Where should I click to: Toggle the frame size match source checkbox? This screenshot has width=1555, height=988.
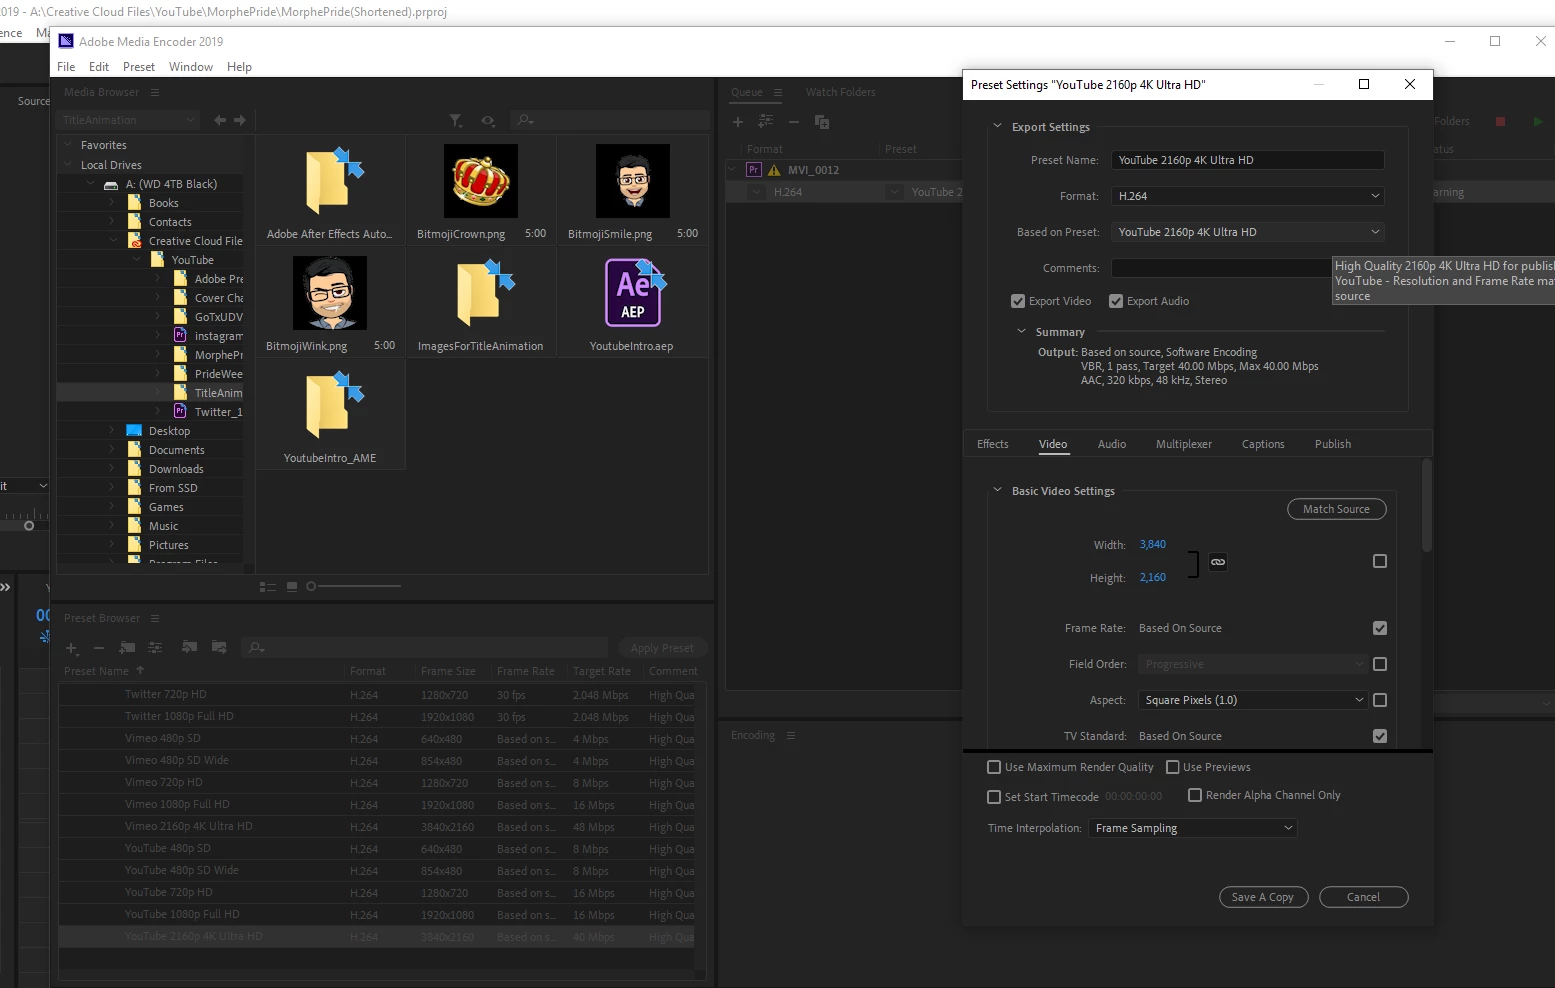1380,561
